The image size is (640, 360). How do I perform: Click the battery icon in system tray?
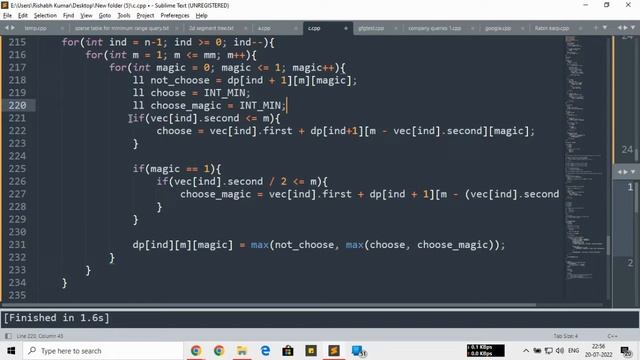coord(537,351)
